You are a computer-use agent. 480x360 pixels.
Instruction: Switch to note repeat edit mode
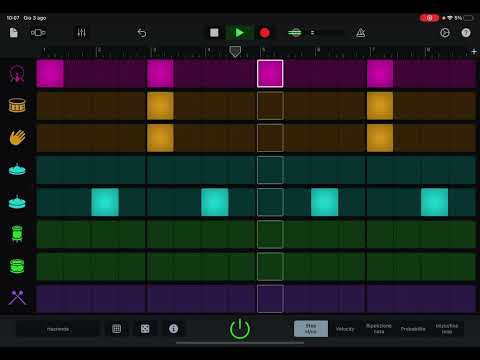(379, 329)
